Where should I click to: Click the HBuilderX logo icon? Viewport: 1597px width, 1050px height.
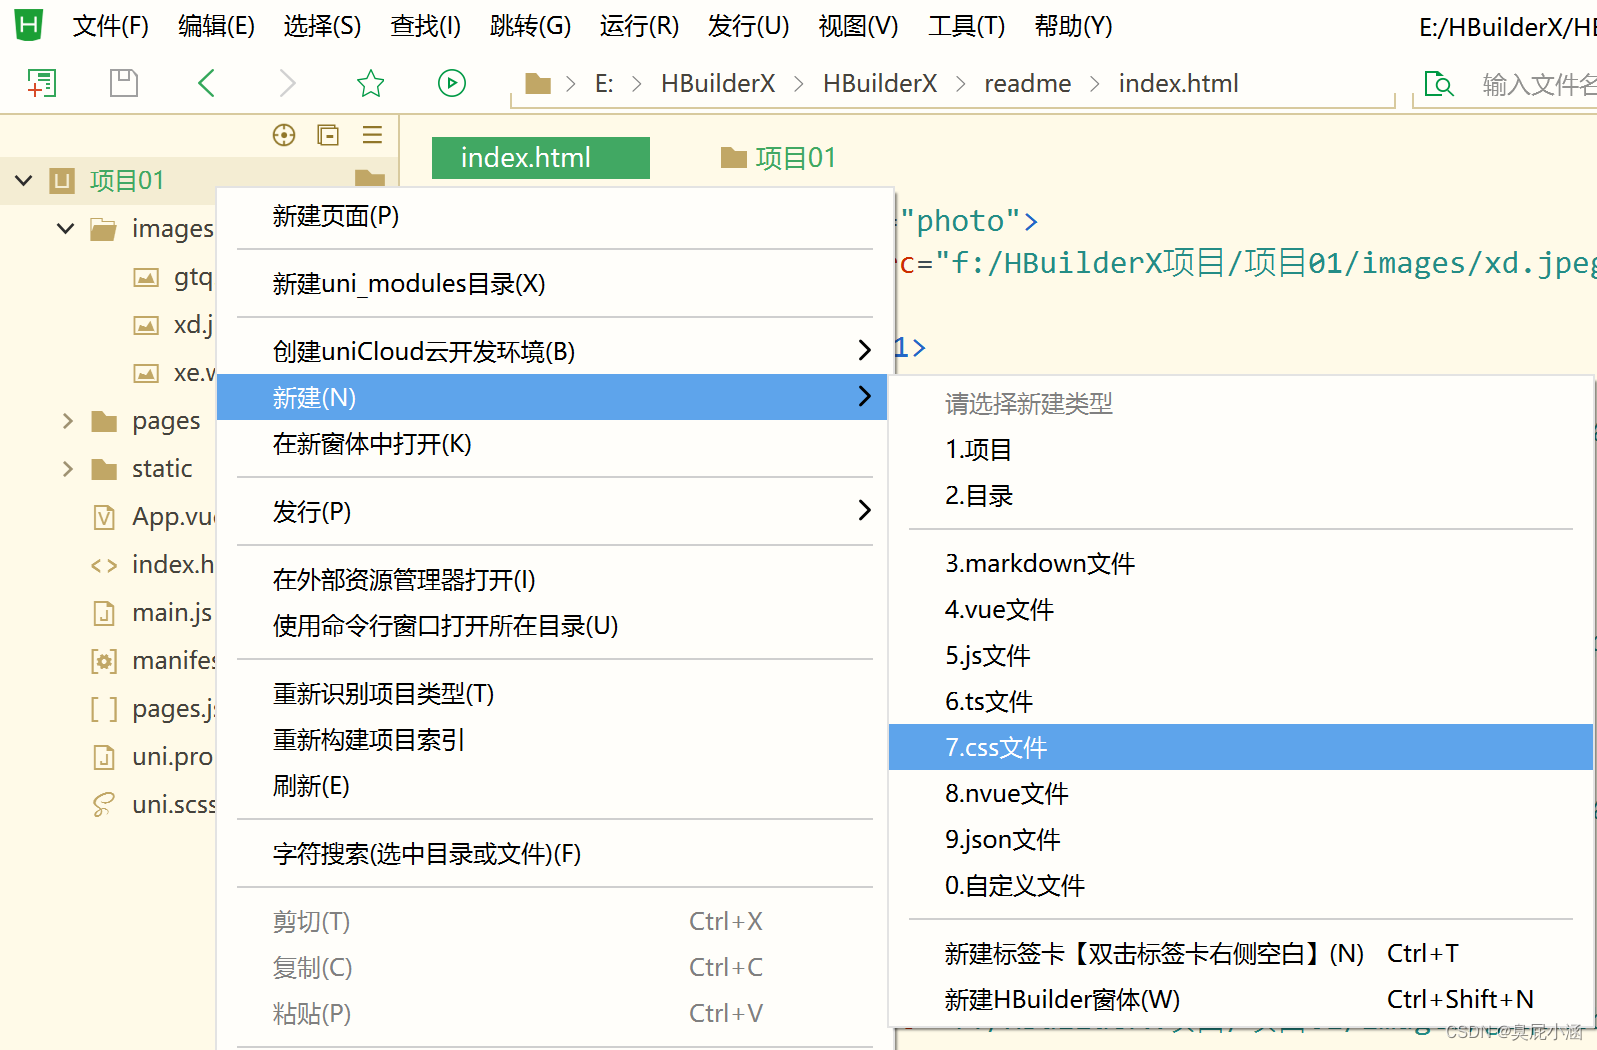click(29, 25)
